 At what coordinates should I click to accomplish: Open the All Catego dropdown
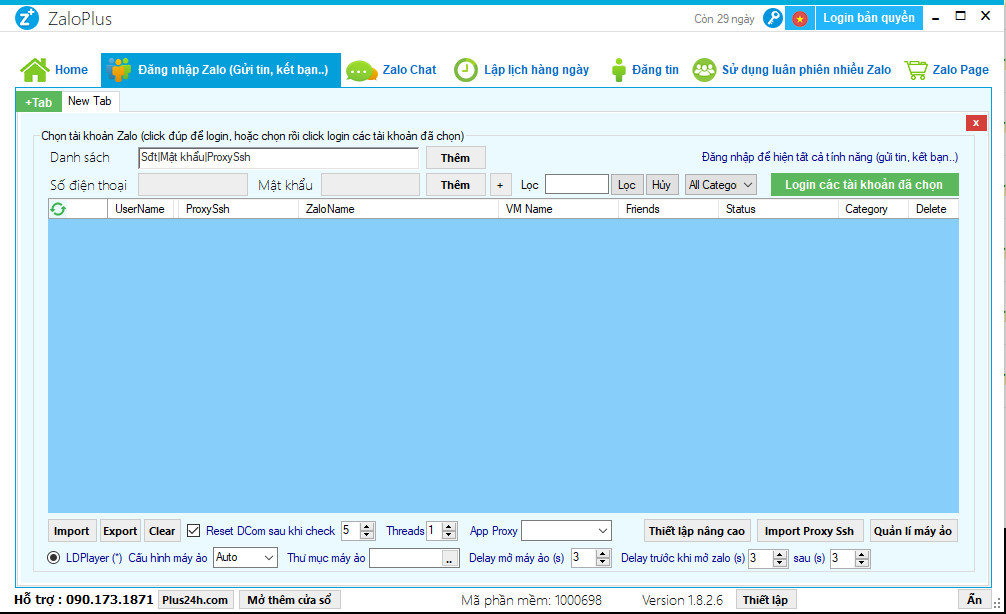tap(720, 185)
